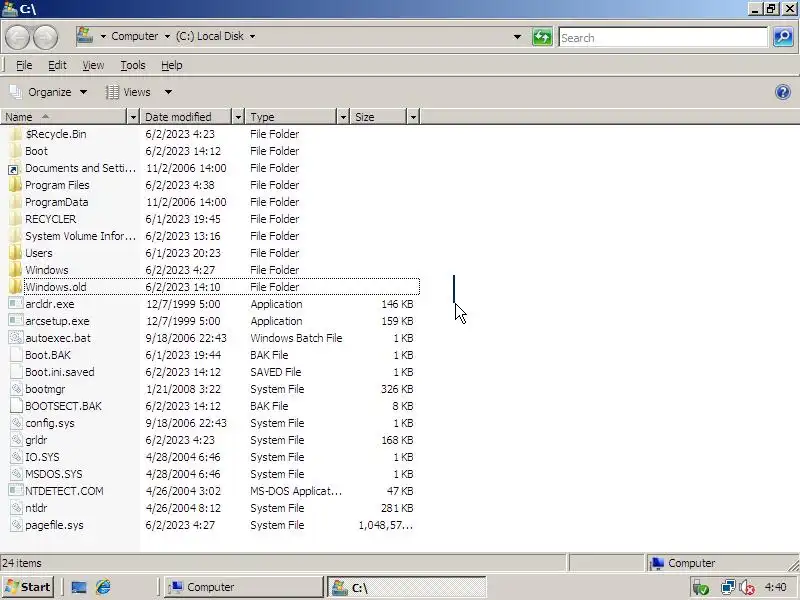Expand arrow after (C:) Local Disk

click(x=252, y=36)
